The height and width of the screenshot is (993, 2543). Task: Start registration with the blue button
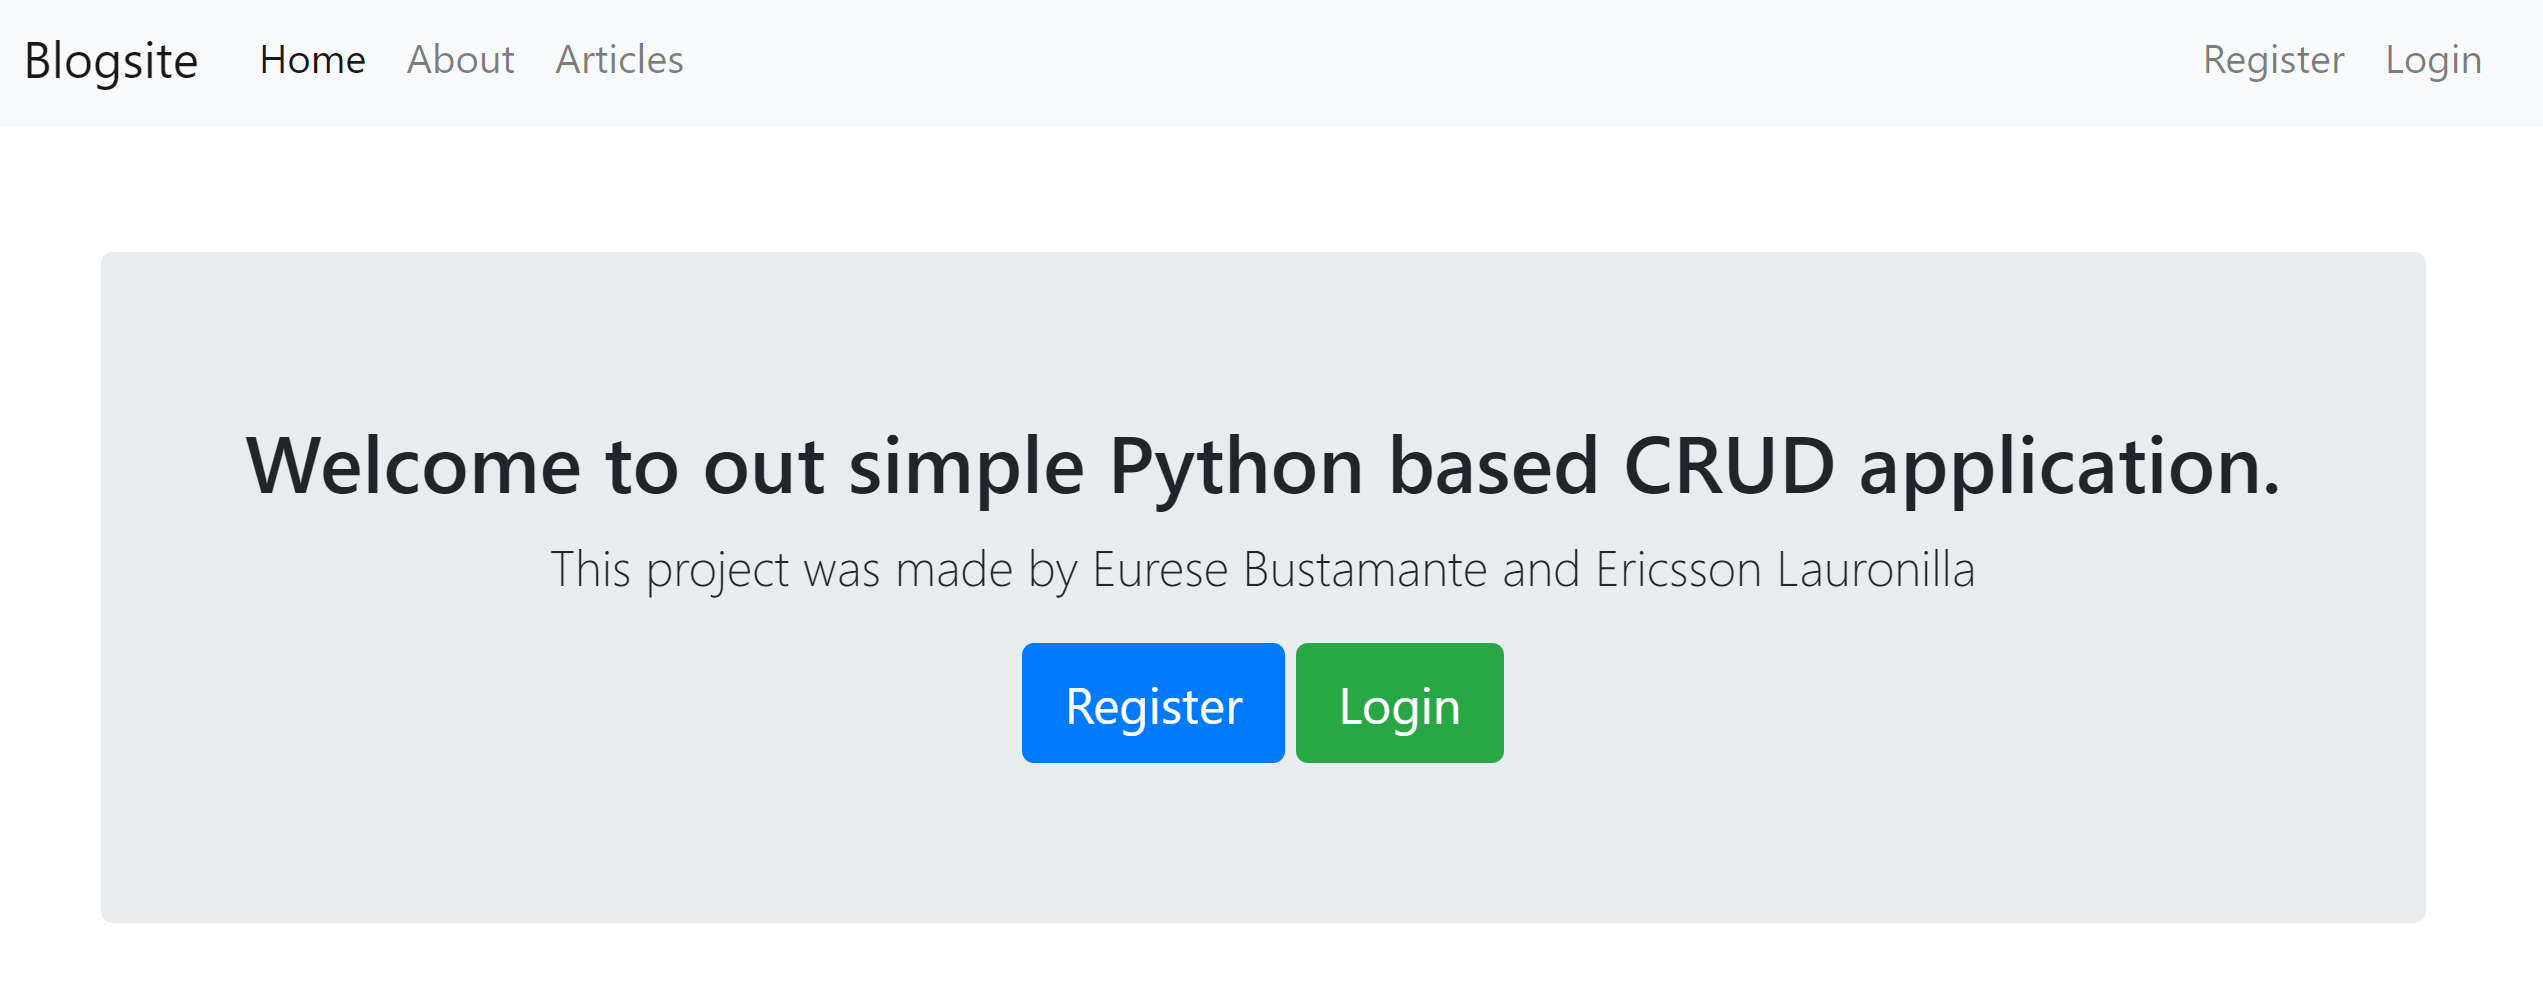1152,704
